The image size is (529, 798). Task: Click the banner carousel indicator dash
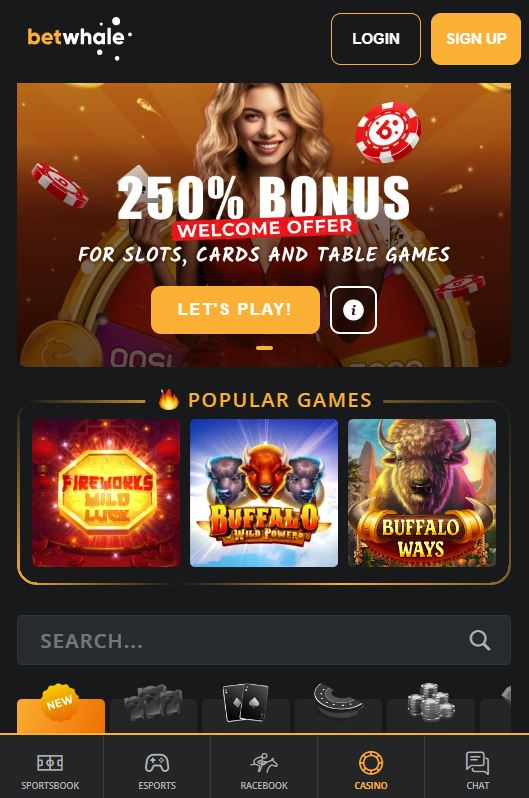[x=264, y=348]
